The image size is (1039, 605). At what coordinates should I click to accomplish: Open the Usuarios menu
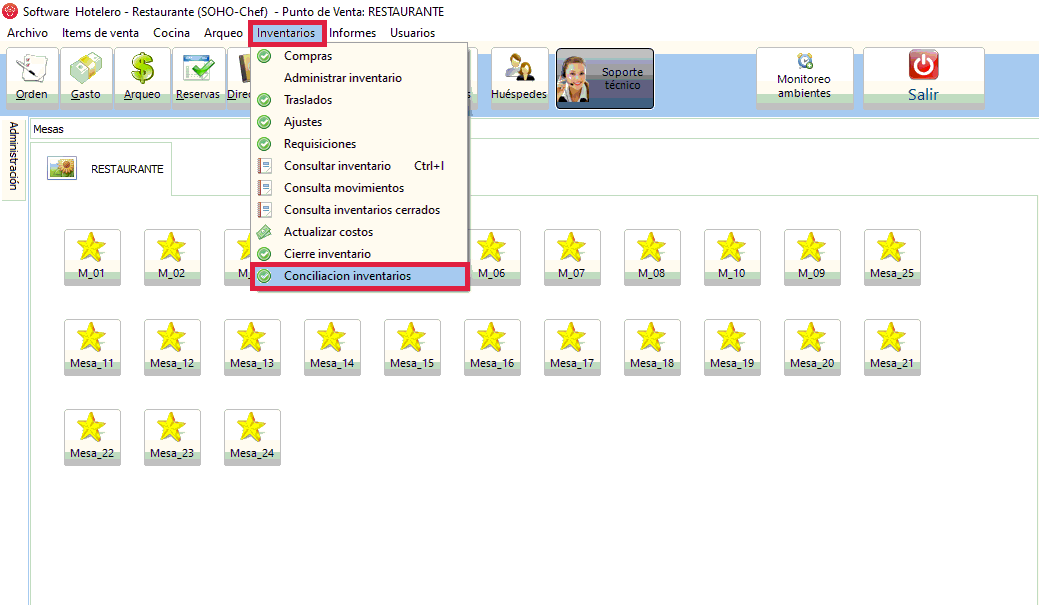[412, 33]
